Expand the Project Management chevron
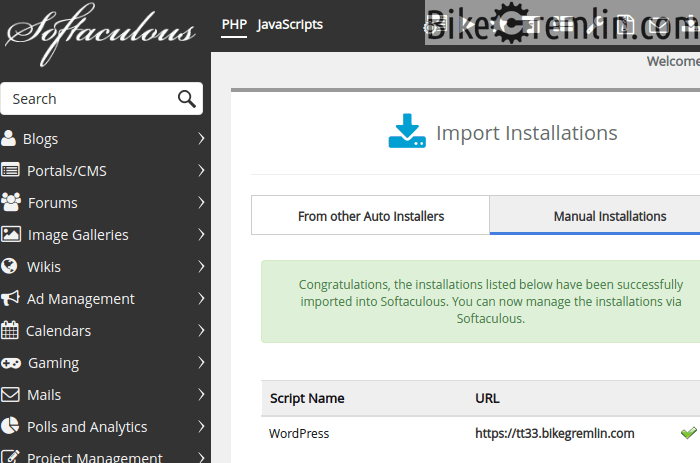Screen dimensions: 700x463 (x=201, y=457)
